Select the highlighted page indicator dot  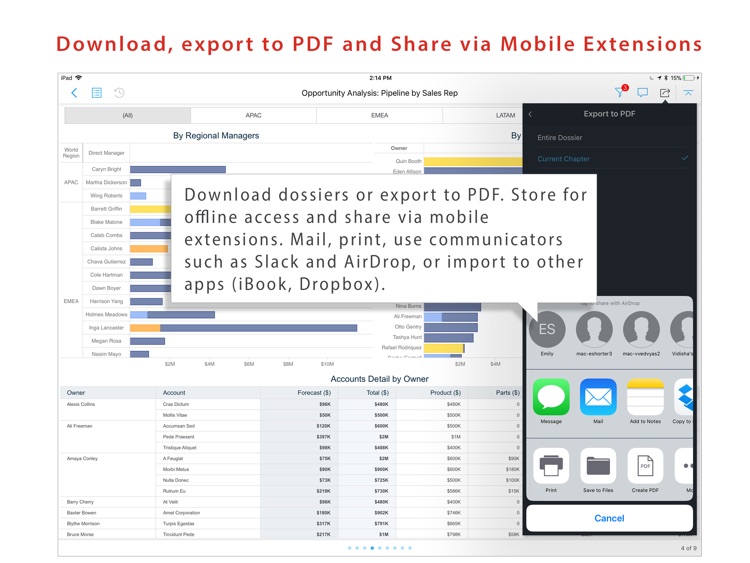click(x=372, y=548)
